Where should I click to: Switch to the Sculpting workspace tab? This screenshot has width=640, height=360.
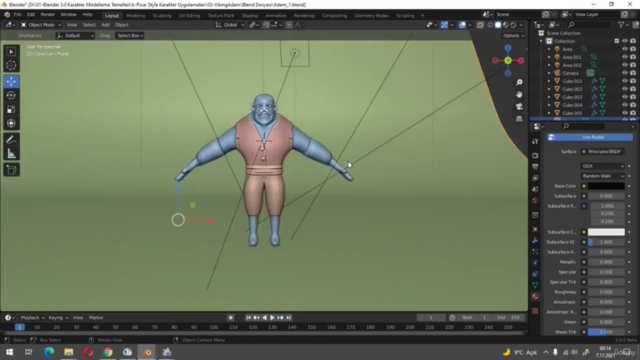click(162, 16)
